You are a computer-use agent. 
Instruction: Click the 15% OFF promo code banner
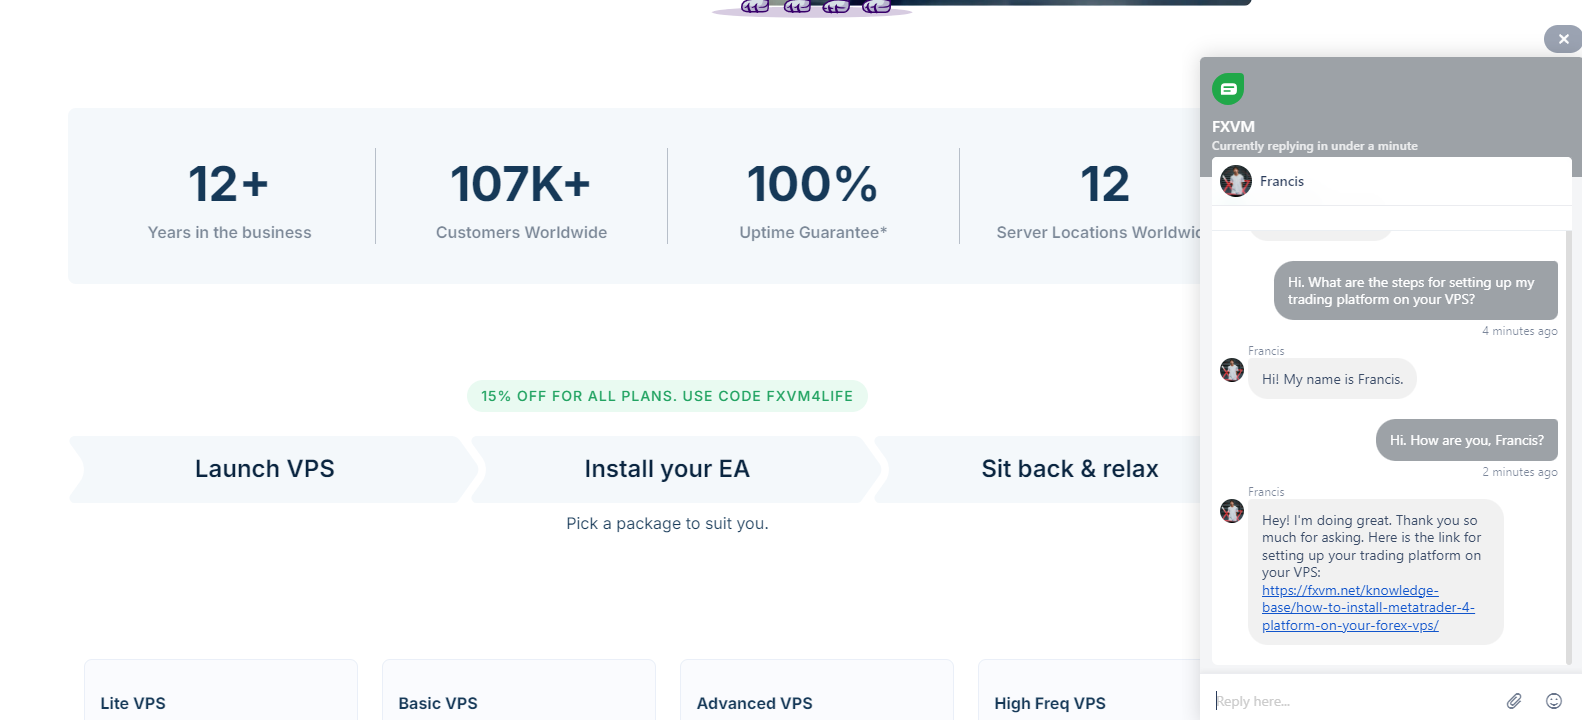[x=667, y=396]
